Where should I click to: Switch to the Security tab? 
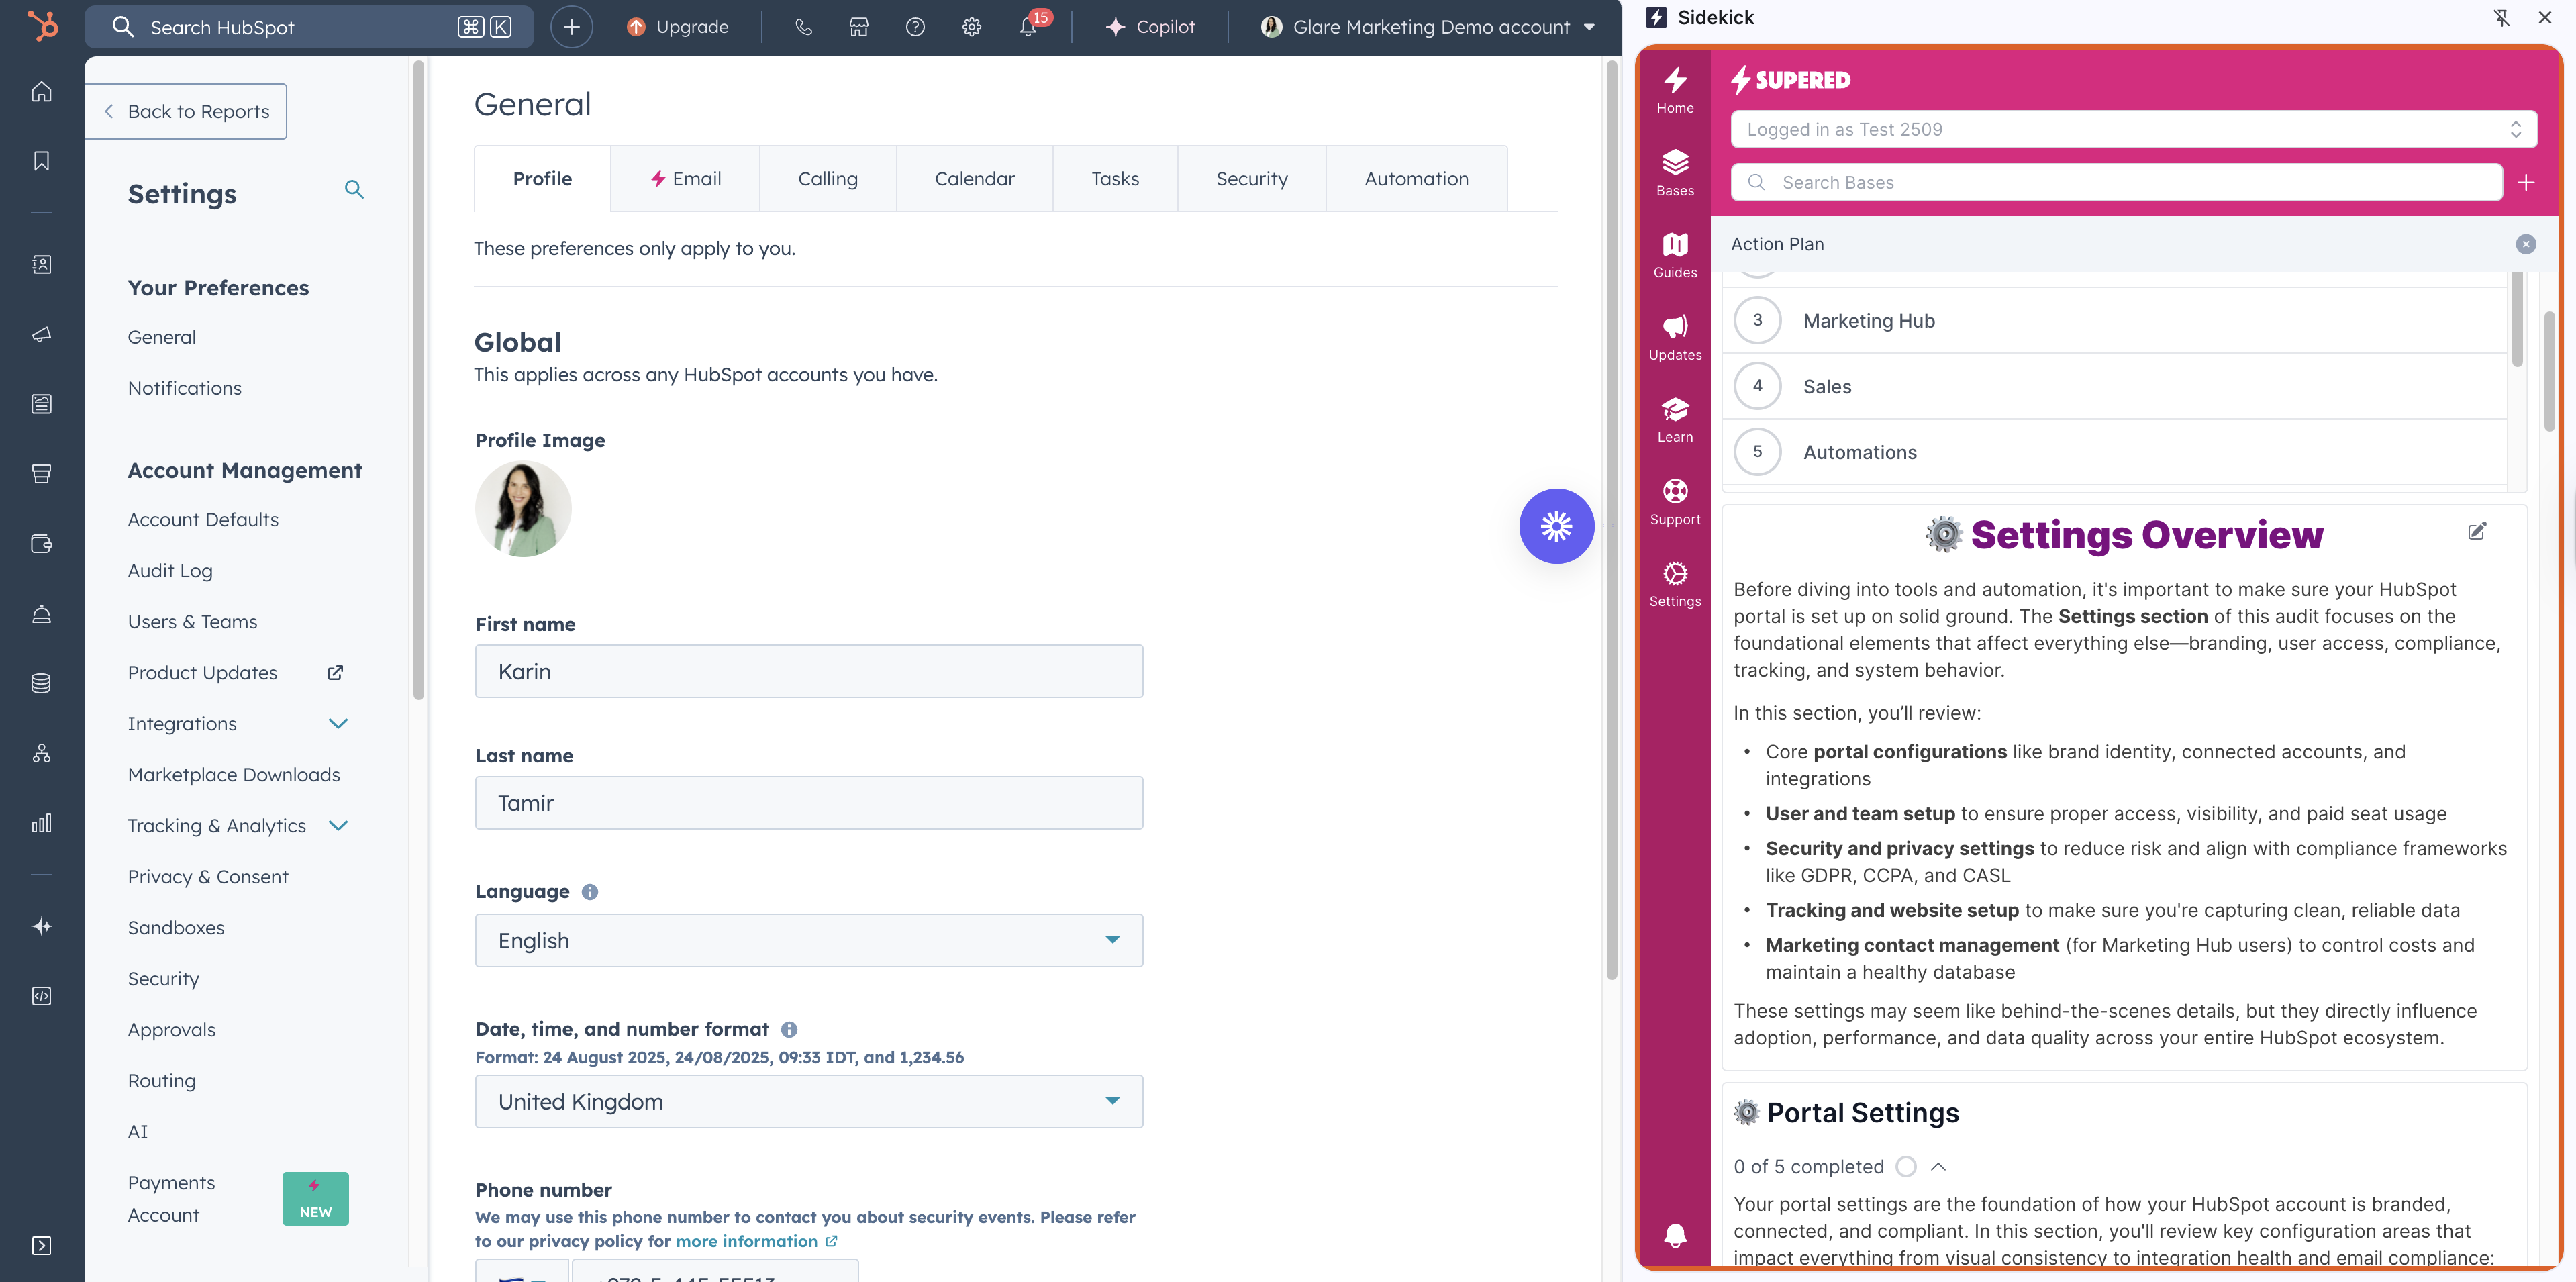pyautogui.click(x=1251, y=178)
